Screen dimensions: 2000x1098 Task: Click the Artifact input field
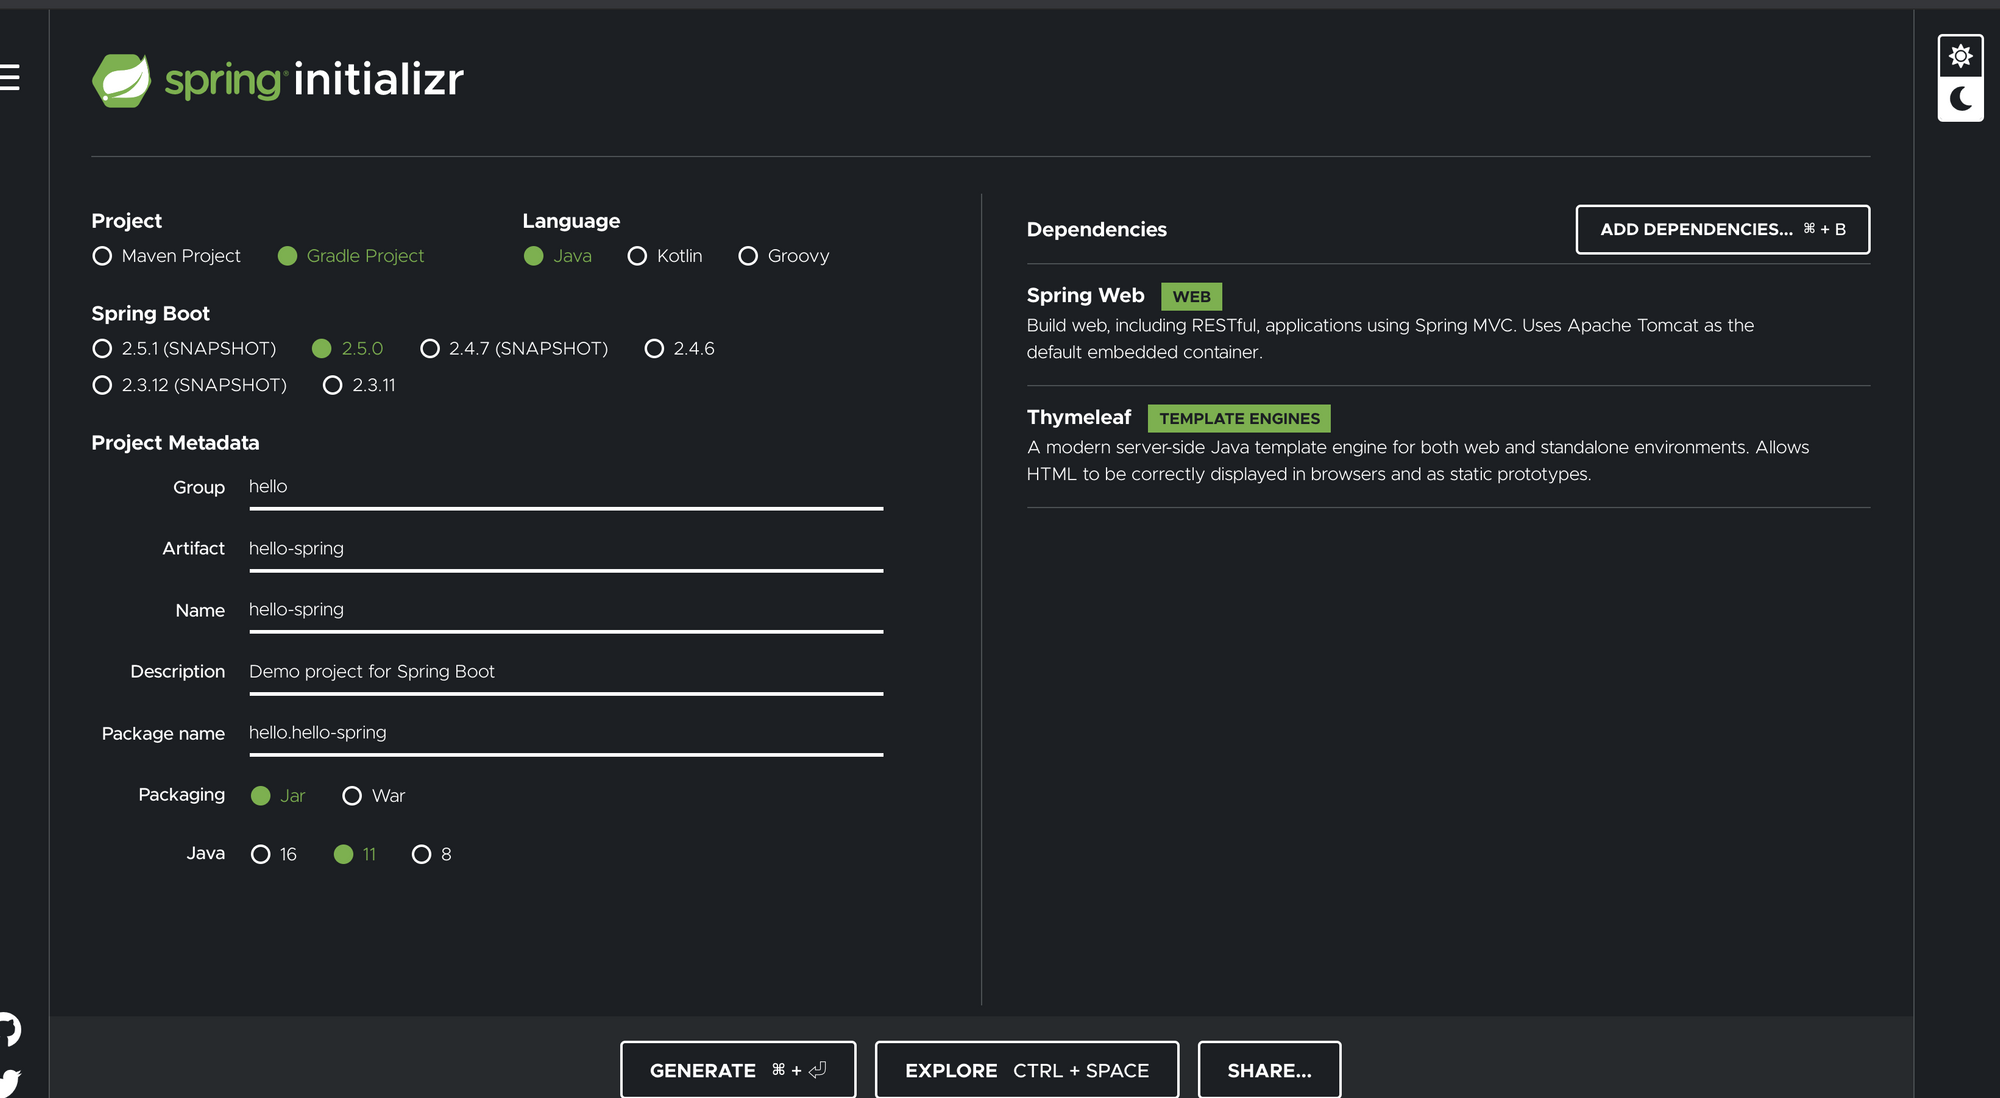tap(565, 549)
